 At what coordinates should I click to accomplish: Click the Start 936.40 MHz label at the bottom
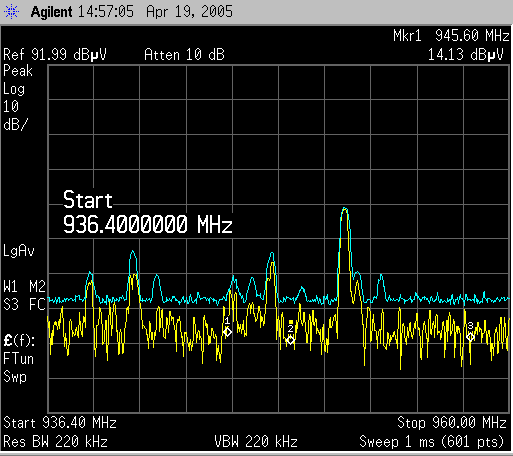point(60,423)
